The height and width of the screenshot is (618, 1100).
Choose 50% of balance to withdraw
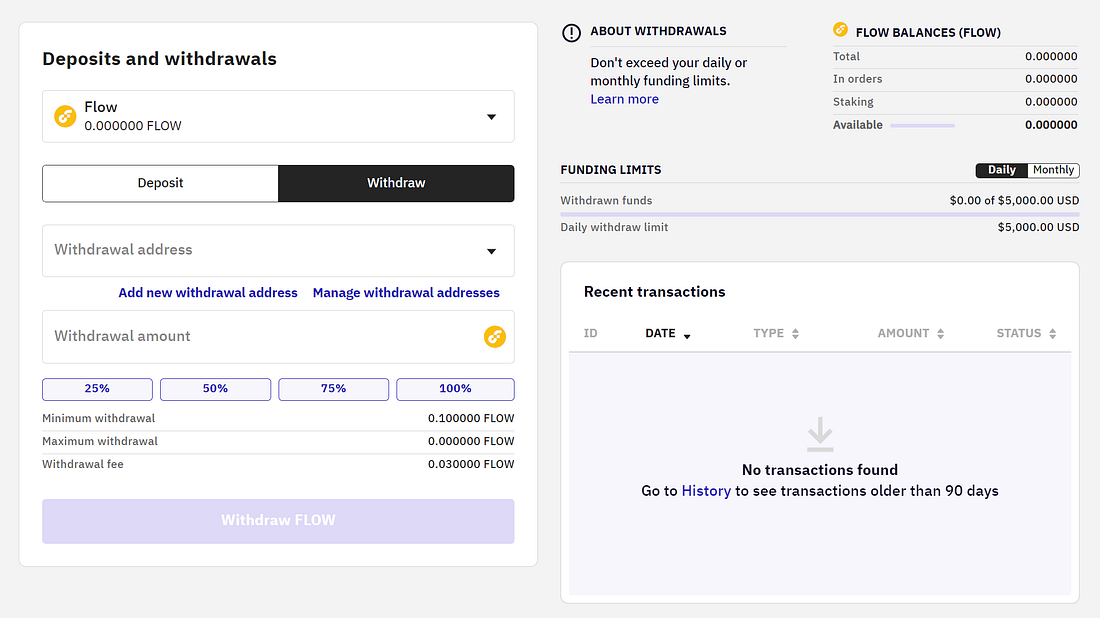coord(215,389)
